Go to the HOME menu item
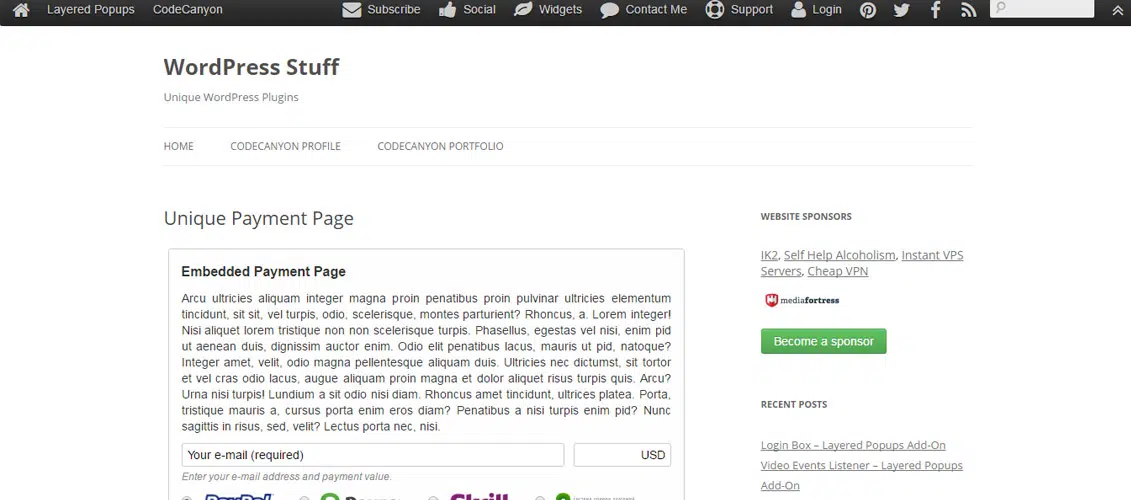 (x=178, y=146)
